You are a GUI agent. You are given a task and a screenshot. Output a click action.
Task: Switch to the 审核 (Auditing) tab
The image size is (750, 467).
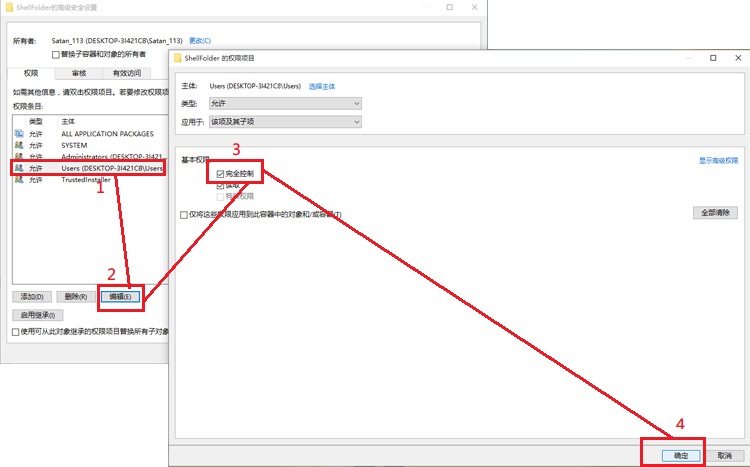click(78, 73)
